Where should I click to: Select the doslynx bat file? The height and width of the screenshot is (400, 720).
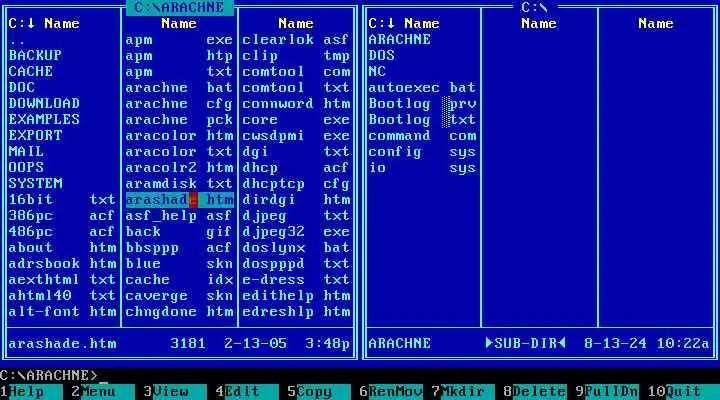point(296,248)
